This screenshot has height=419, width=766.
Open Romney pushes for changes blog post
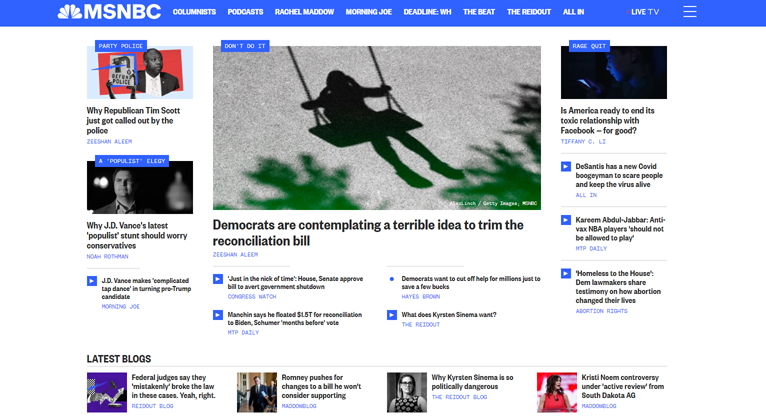[321, 386]
